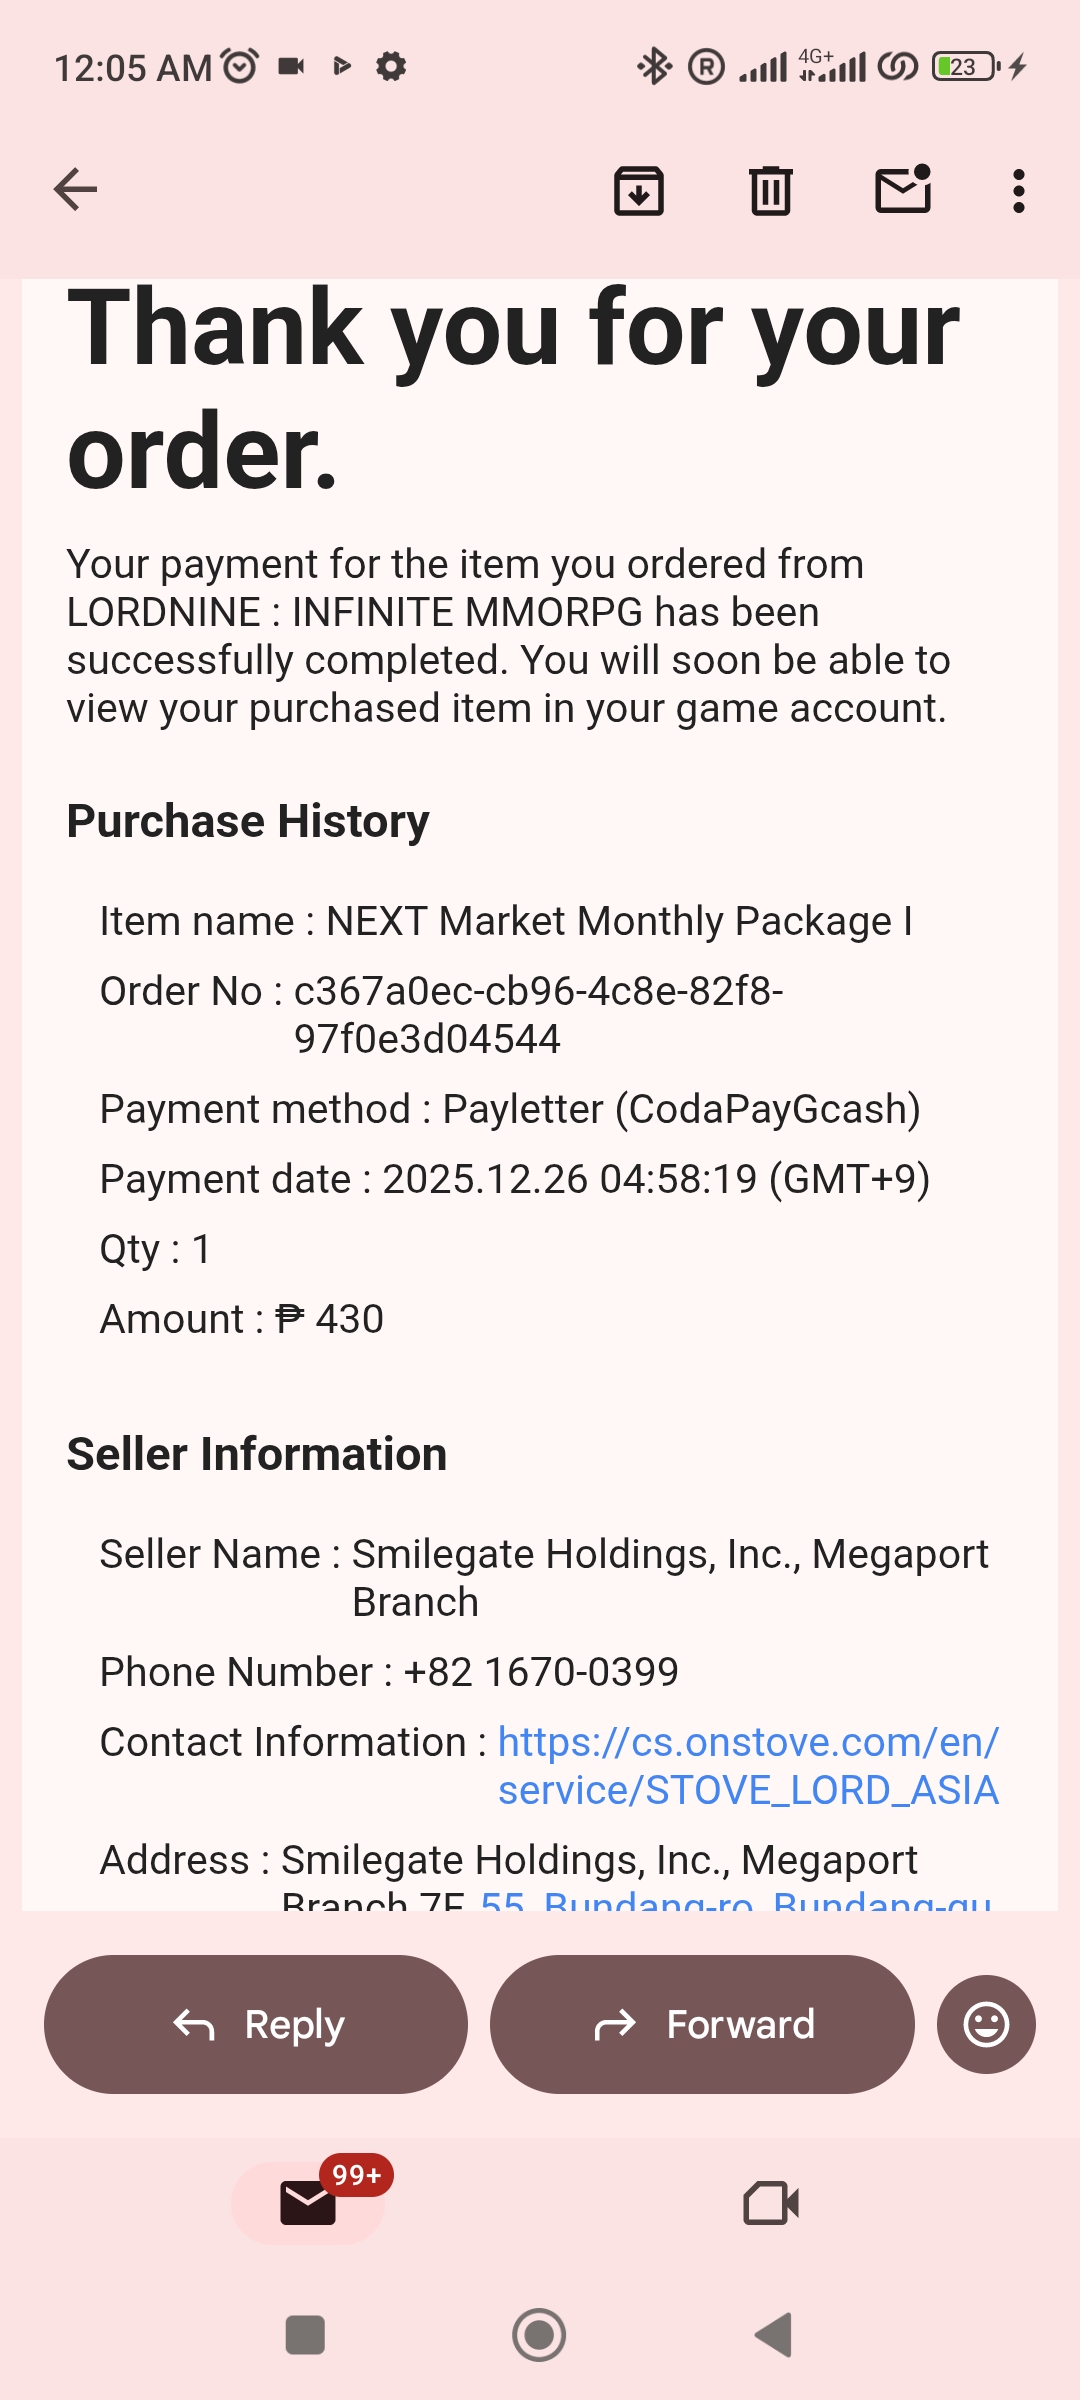Tap the Bluetooth status icon
The width and height of the screenshot is (1080, 2400).
point(655,67)
